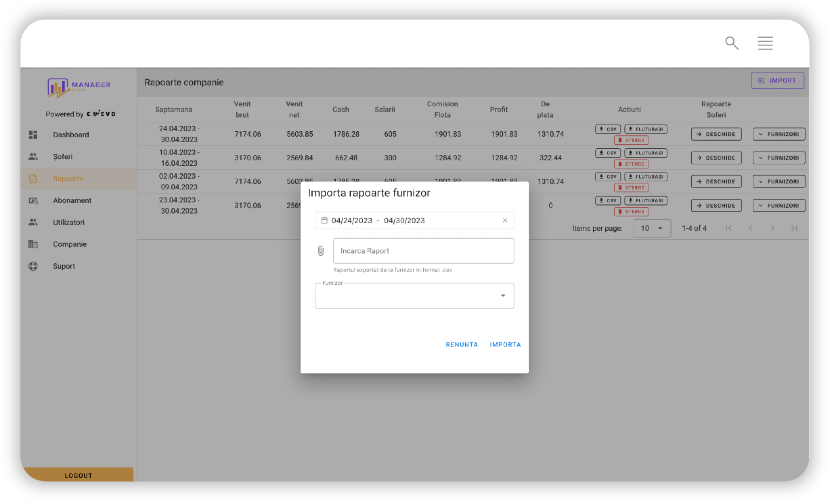
Task: Click the Soferi people icon
Action: 33,156
